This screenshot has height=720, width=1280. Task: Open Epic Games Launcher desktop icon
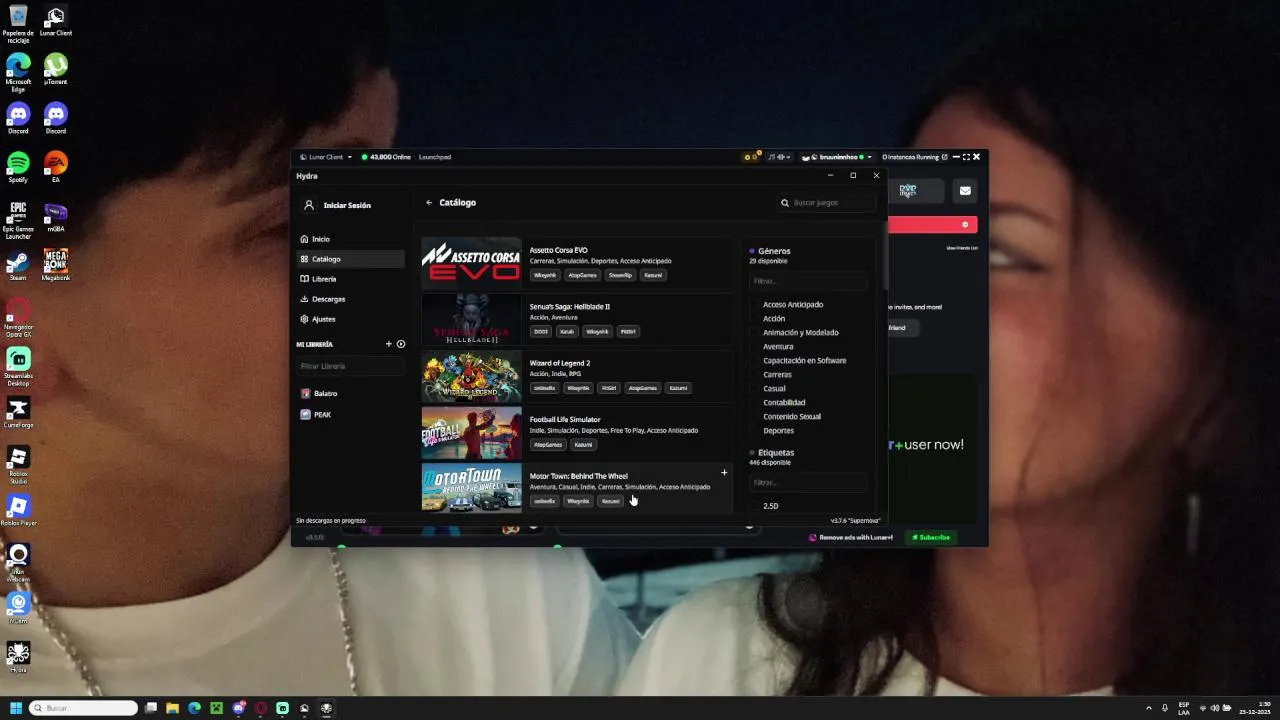[18, 220]
